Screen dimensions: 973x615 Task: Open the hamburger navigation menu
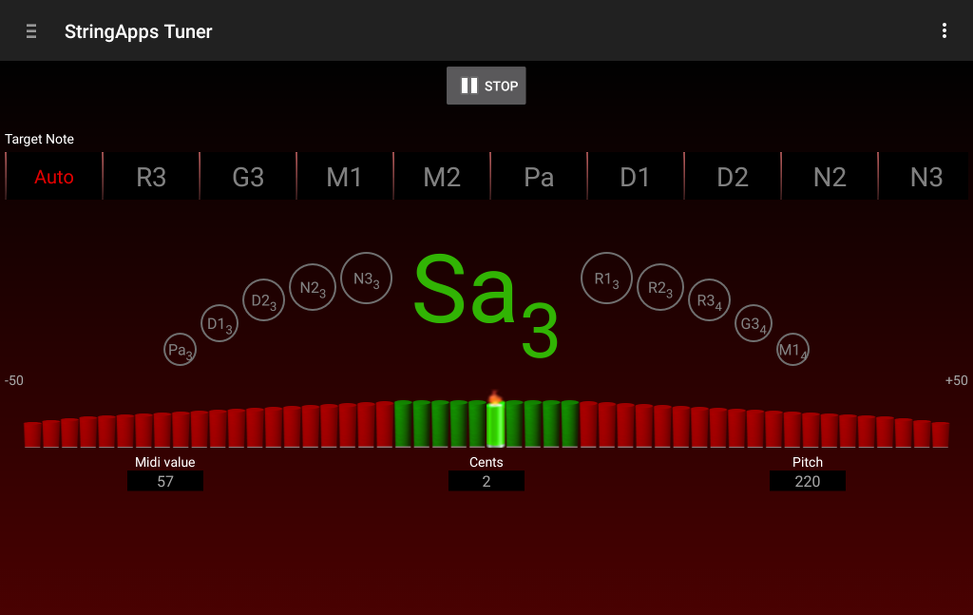tap(31, 31)
